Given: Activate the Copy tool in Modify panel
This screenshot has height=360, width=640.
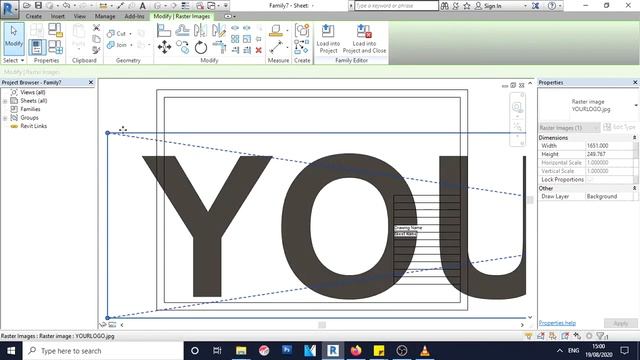Looking at the screenshot, I should coord(182,47).
